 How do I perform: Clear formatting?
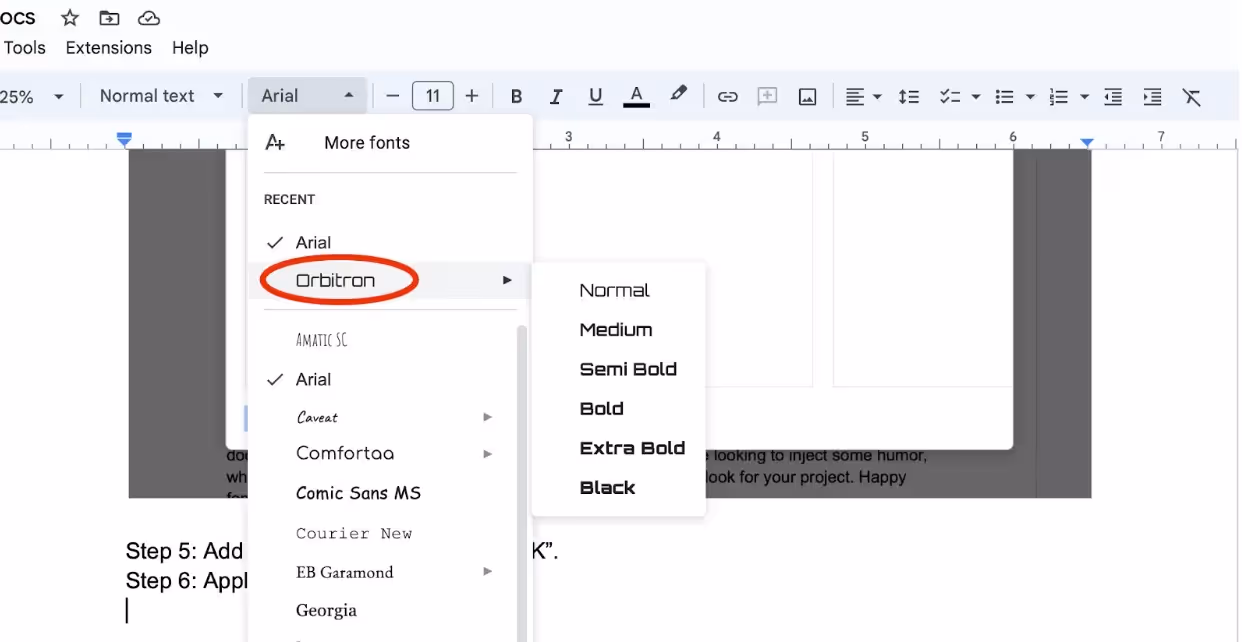tap(1191, 96)
